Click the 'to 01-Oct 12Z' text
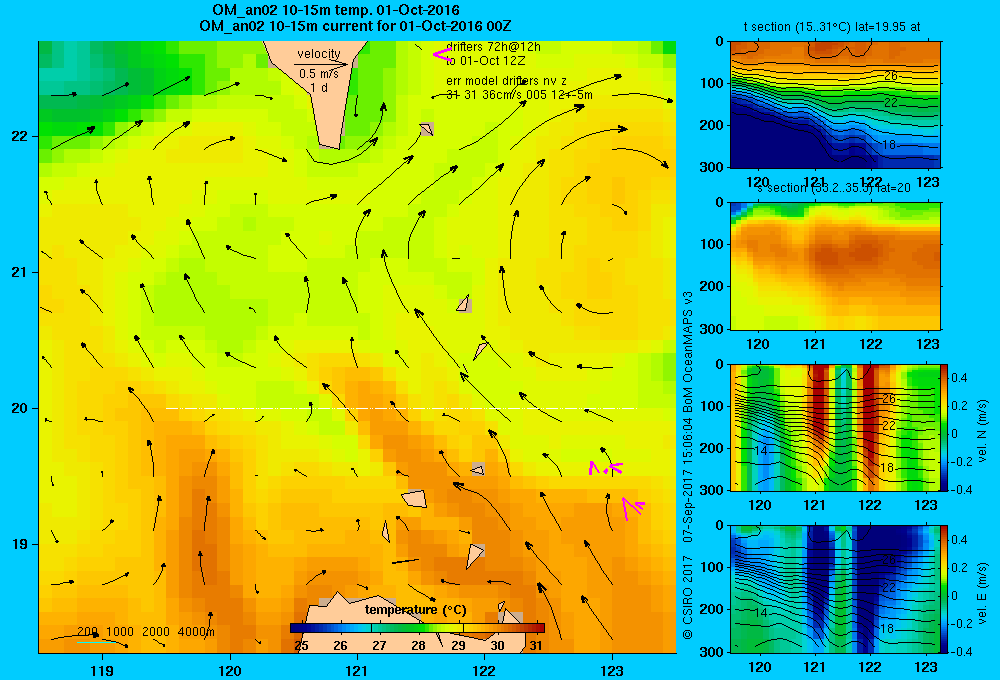Screen dimensions: 1000x680 485,61
